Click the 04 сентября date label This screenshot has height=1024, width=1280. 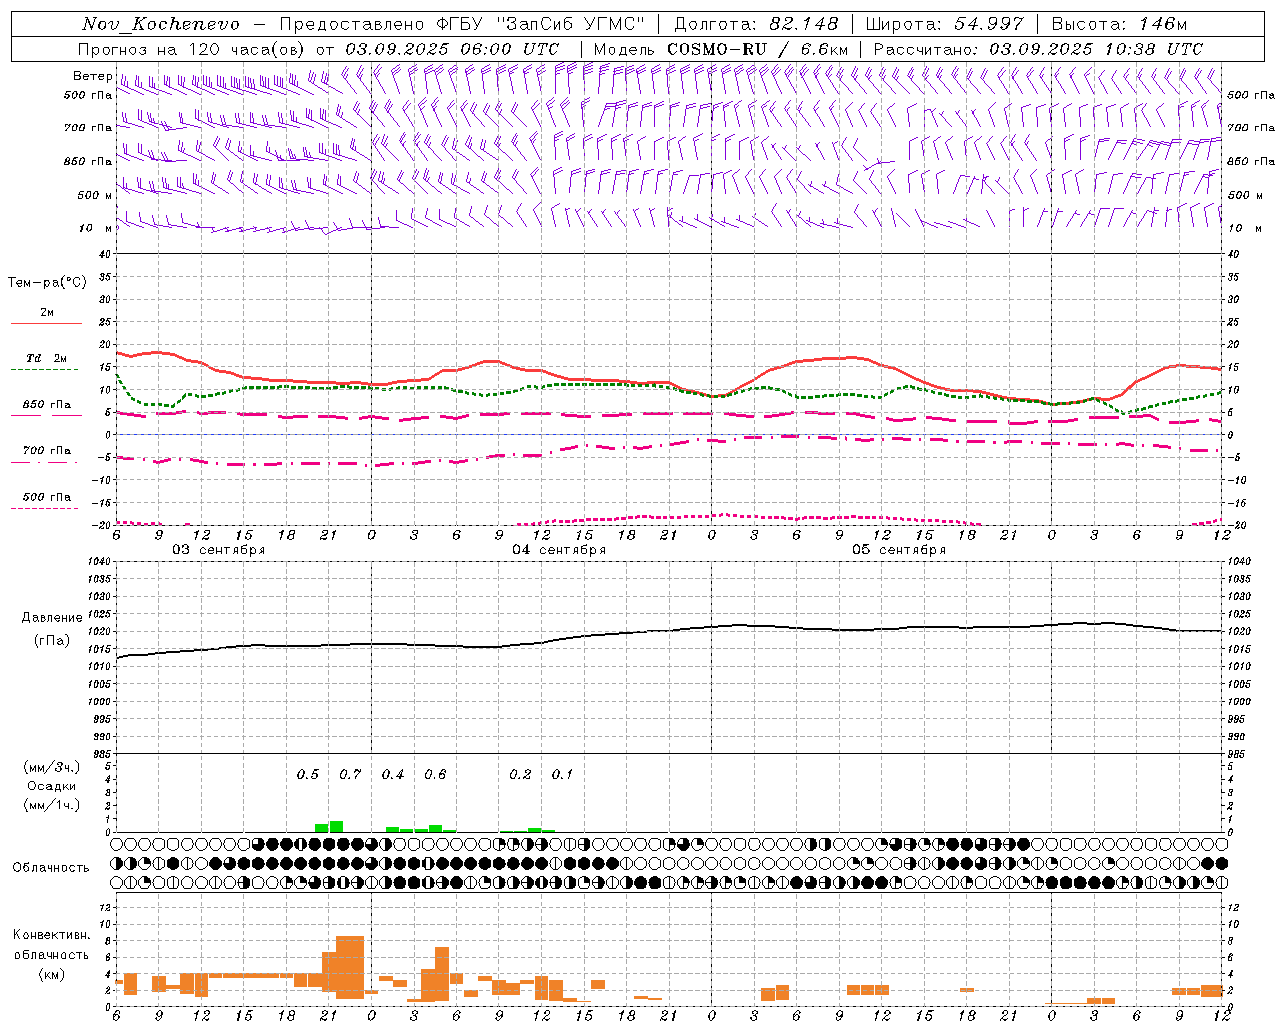(x=559, y=550)
